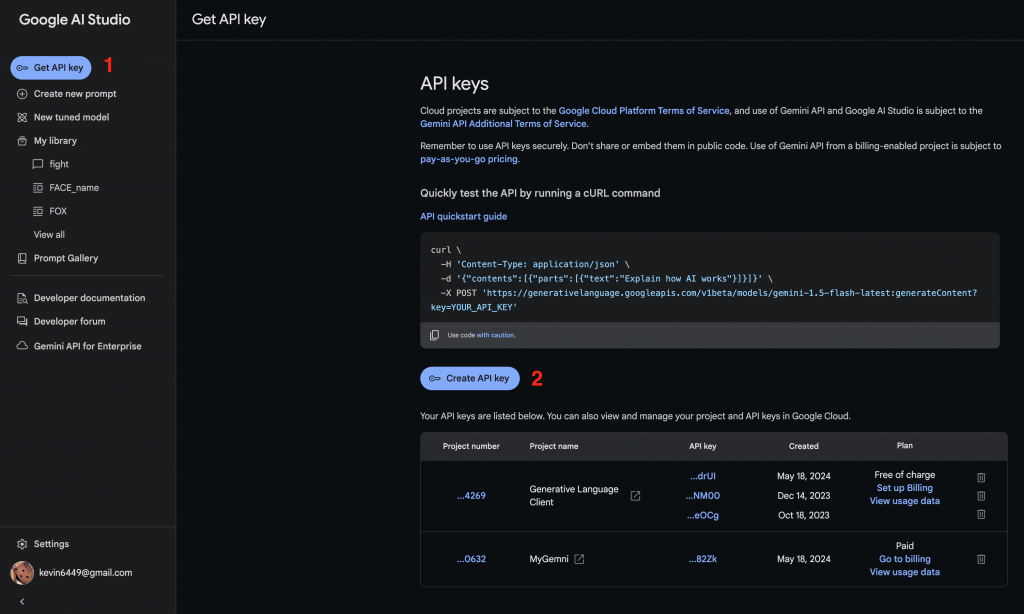The image size is (1024, 614).
Task: Open the pay-as-you-go pricing link
Action: point(469,159)
